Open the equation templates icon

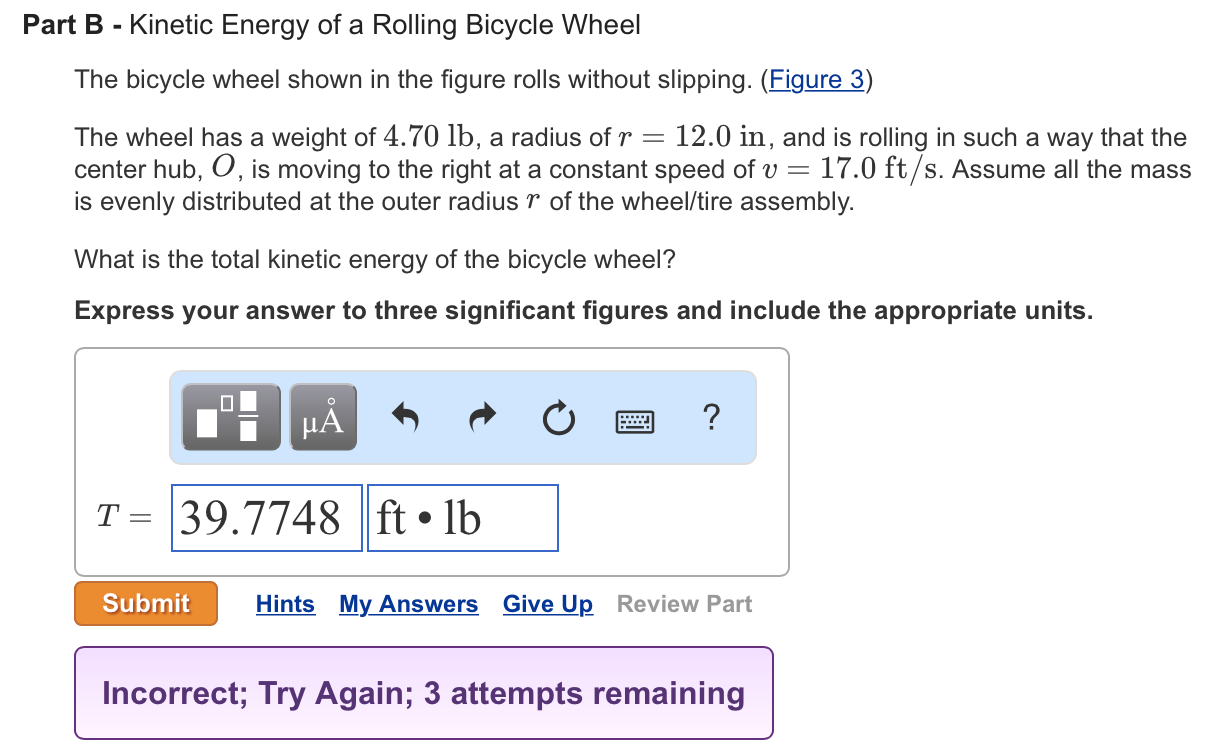pos(230,418)
